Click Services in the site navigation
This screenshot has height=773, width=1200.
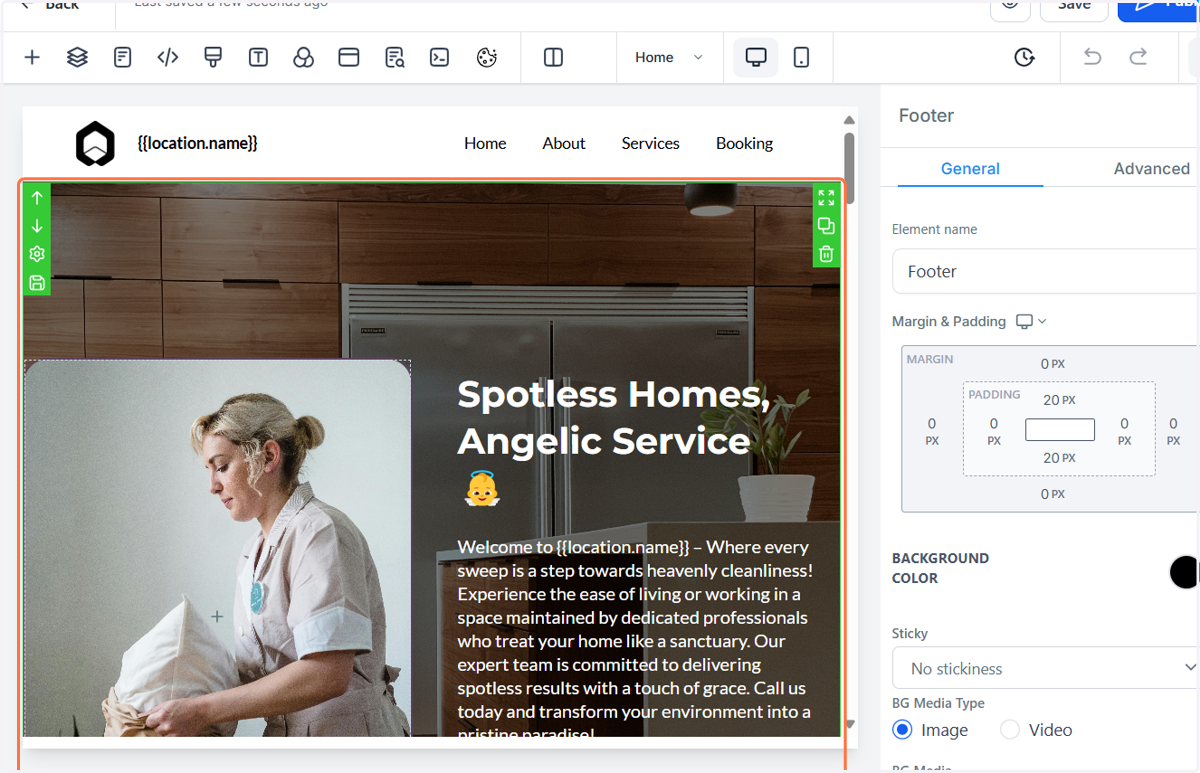tap(650, 143)
